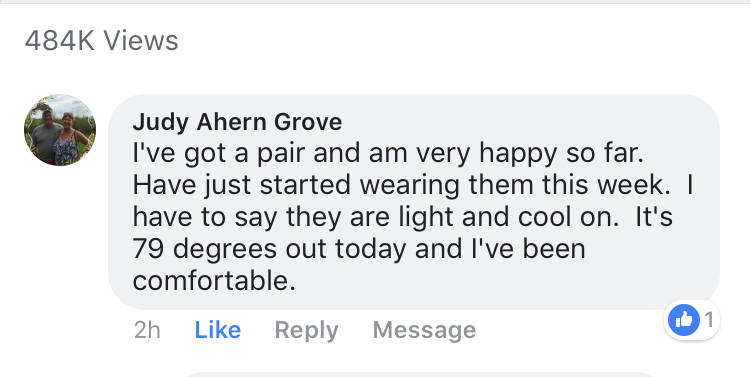Send a Message to the commenter
750x377 pixels.
tap(424, 330)
